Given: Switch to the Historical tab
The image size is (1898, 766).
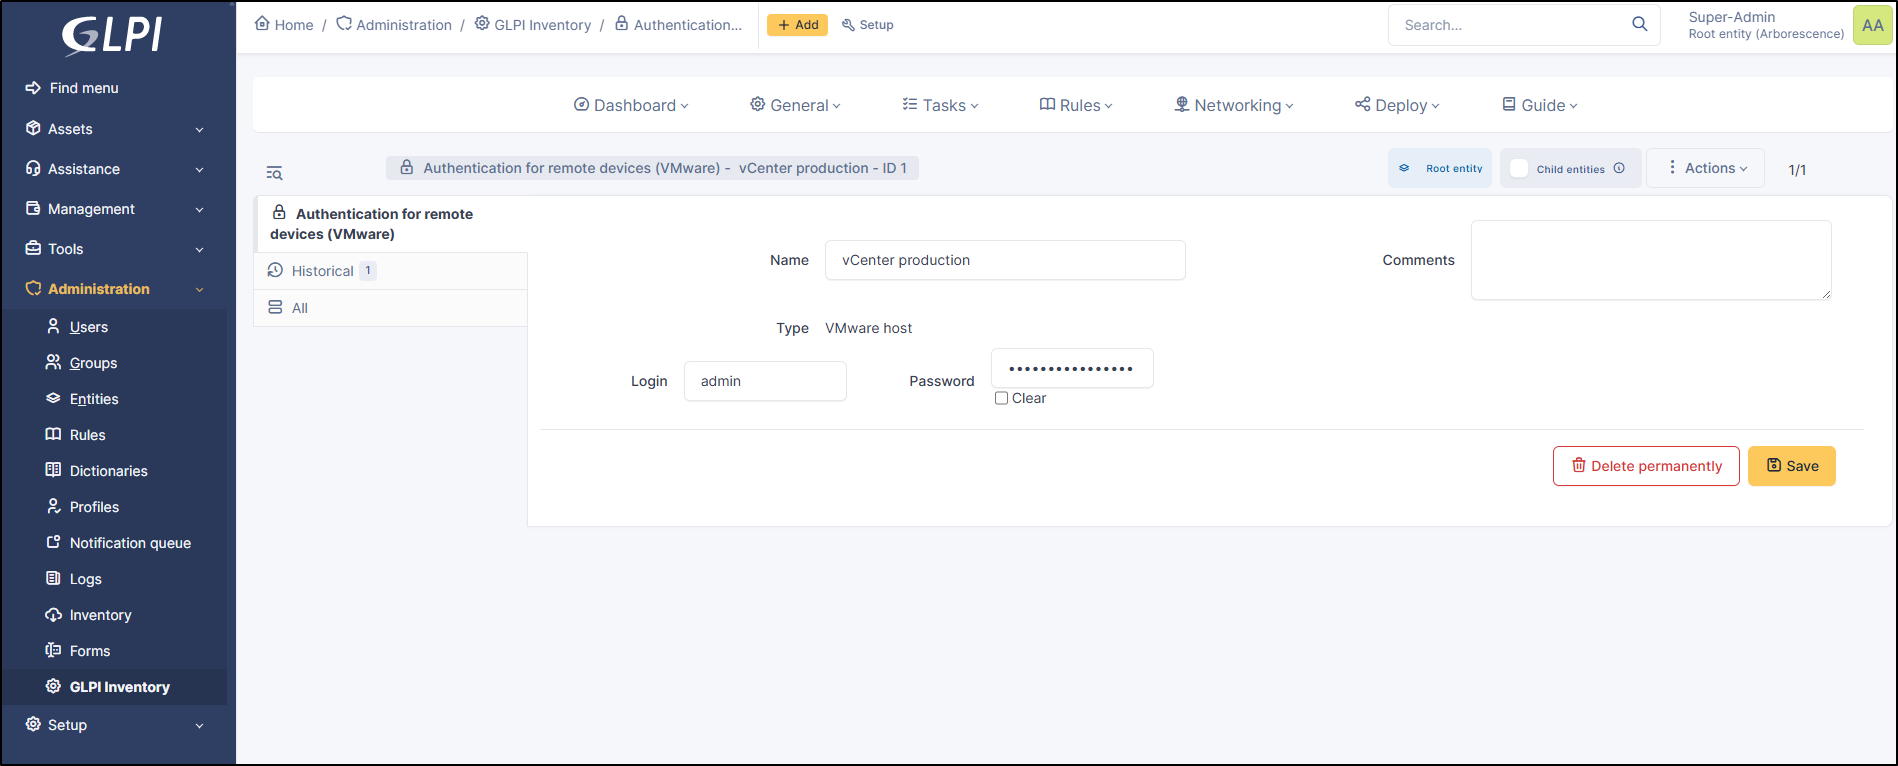Looking at the screenshot, I should 322,271.
